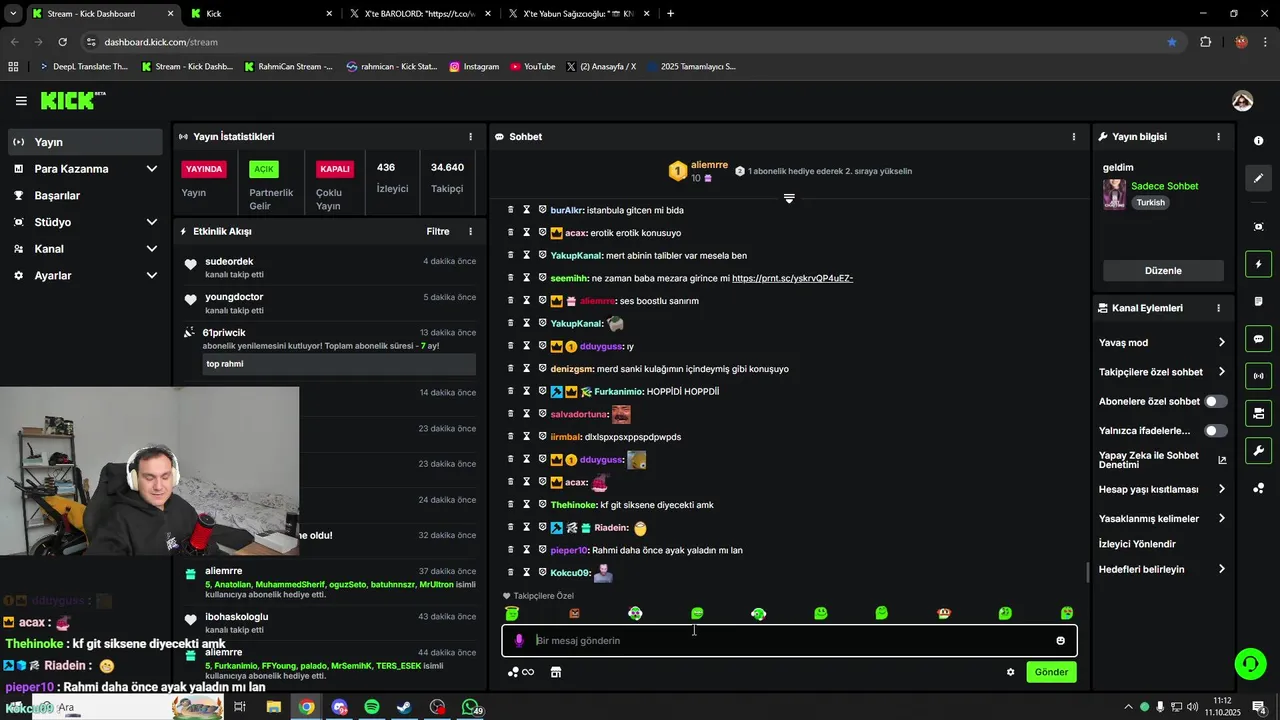Screen dimensions: 1280x720
Task: Open Yayın bilgisi three-dot menu
Action: pyautogui.click(x=1218, y=137)
